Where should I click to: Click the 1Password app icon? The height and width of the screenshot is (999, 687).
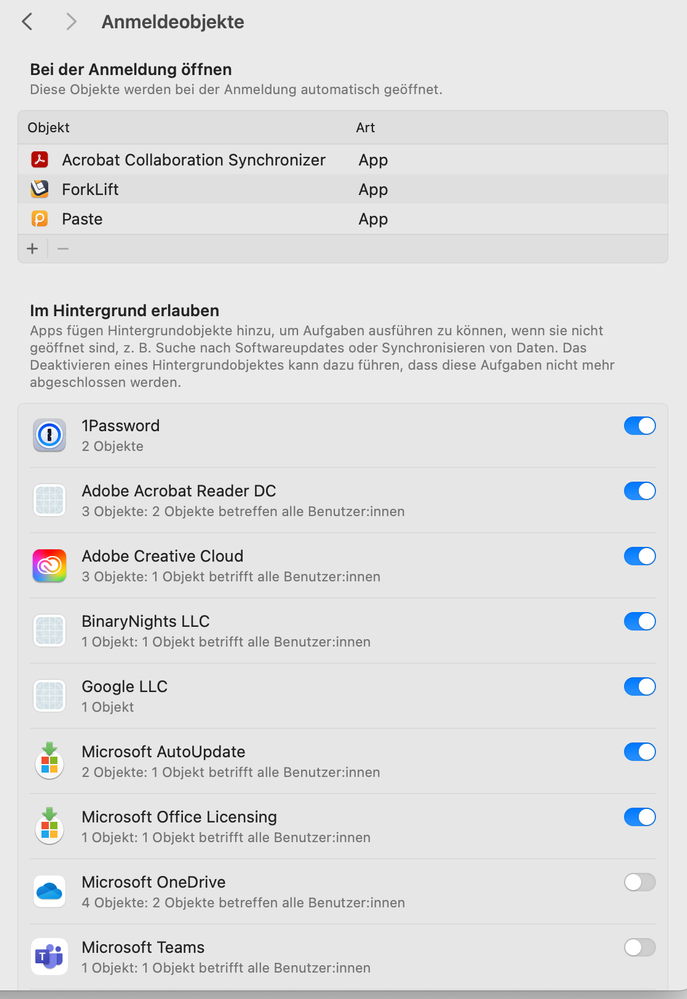click(49, 436)
